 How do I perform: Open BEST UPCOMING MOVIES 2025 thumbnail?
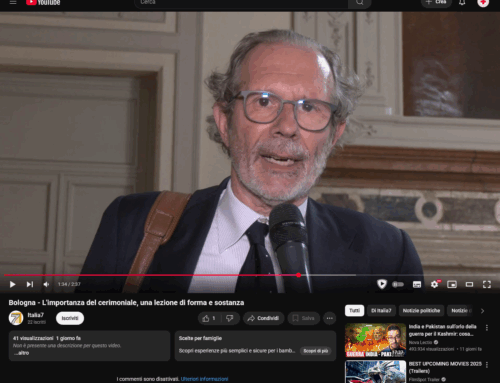(375, 372)
